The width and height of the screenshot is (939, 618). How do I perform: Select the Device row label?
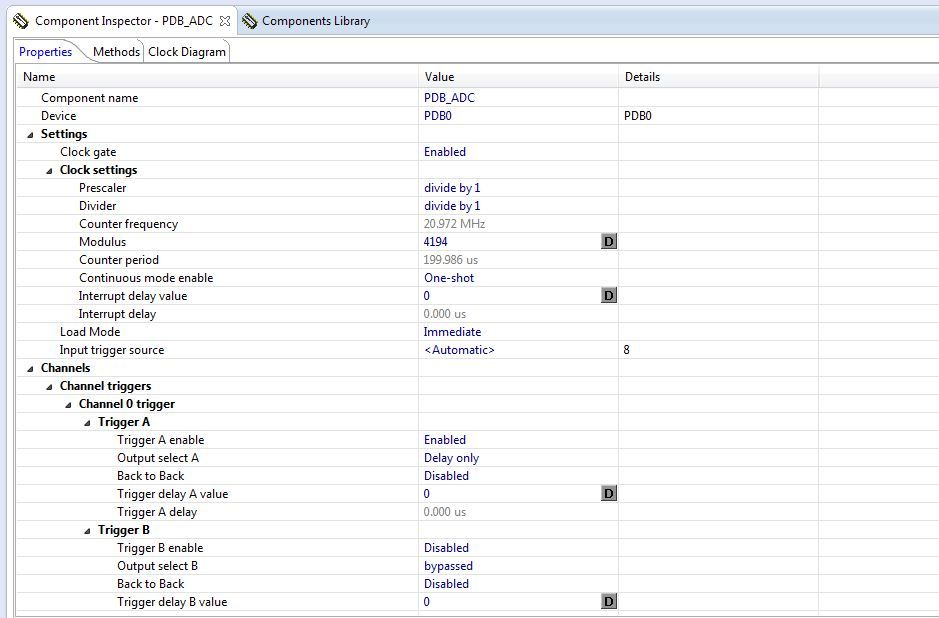pyautogui.click(x=59, y=116)
